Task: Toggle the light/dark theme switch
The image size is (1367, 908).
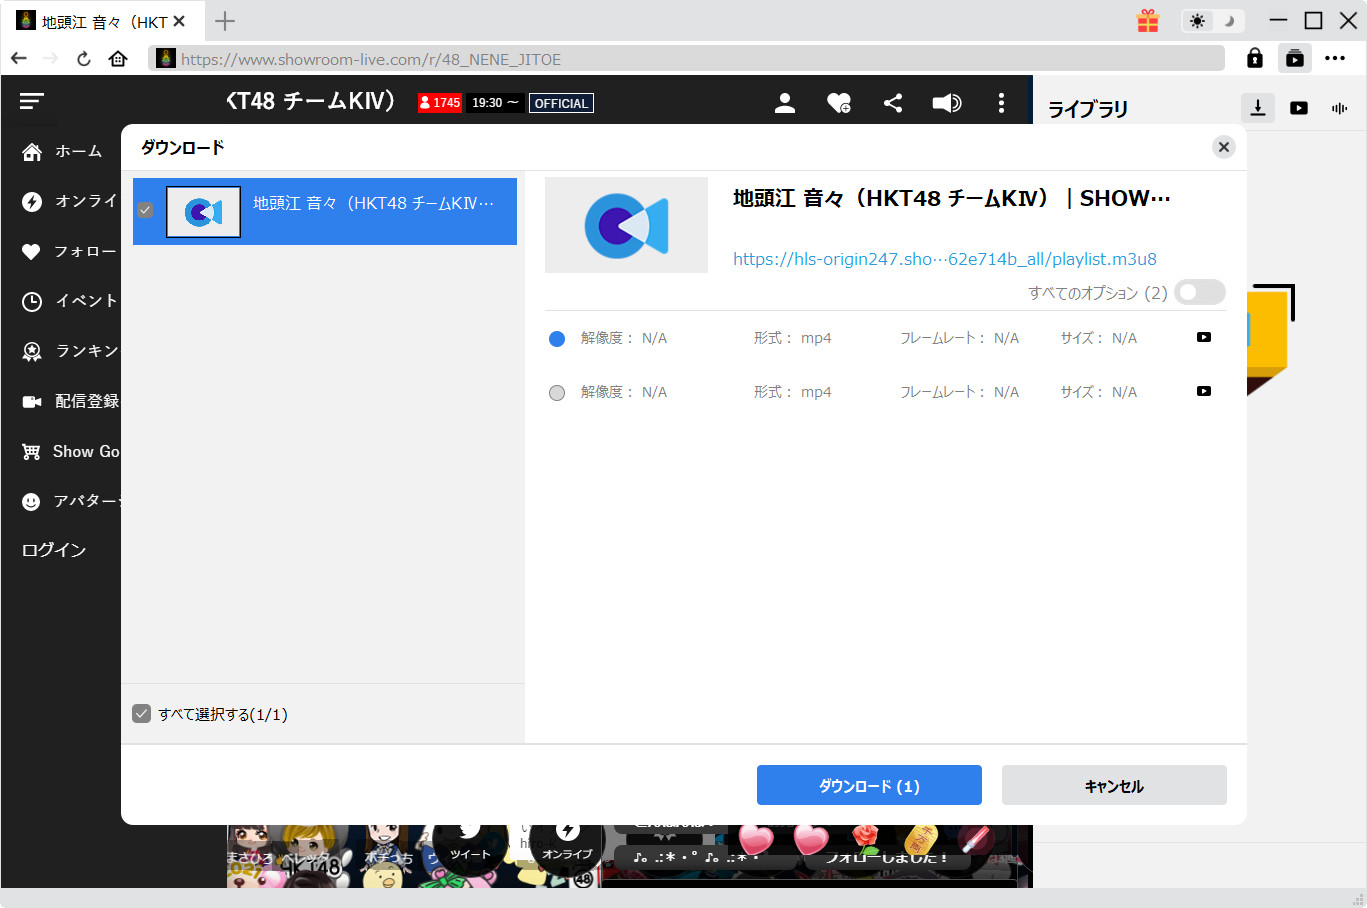Action: [x=1213, y=21]
